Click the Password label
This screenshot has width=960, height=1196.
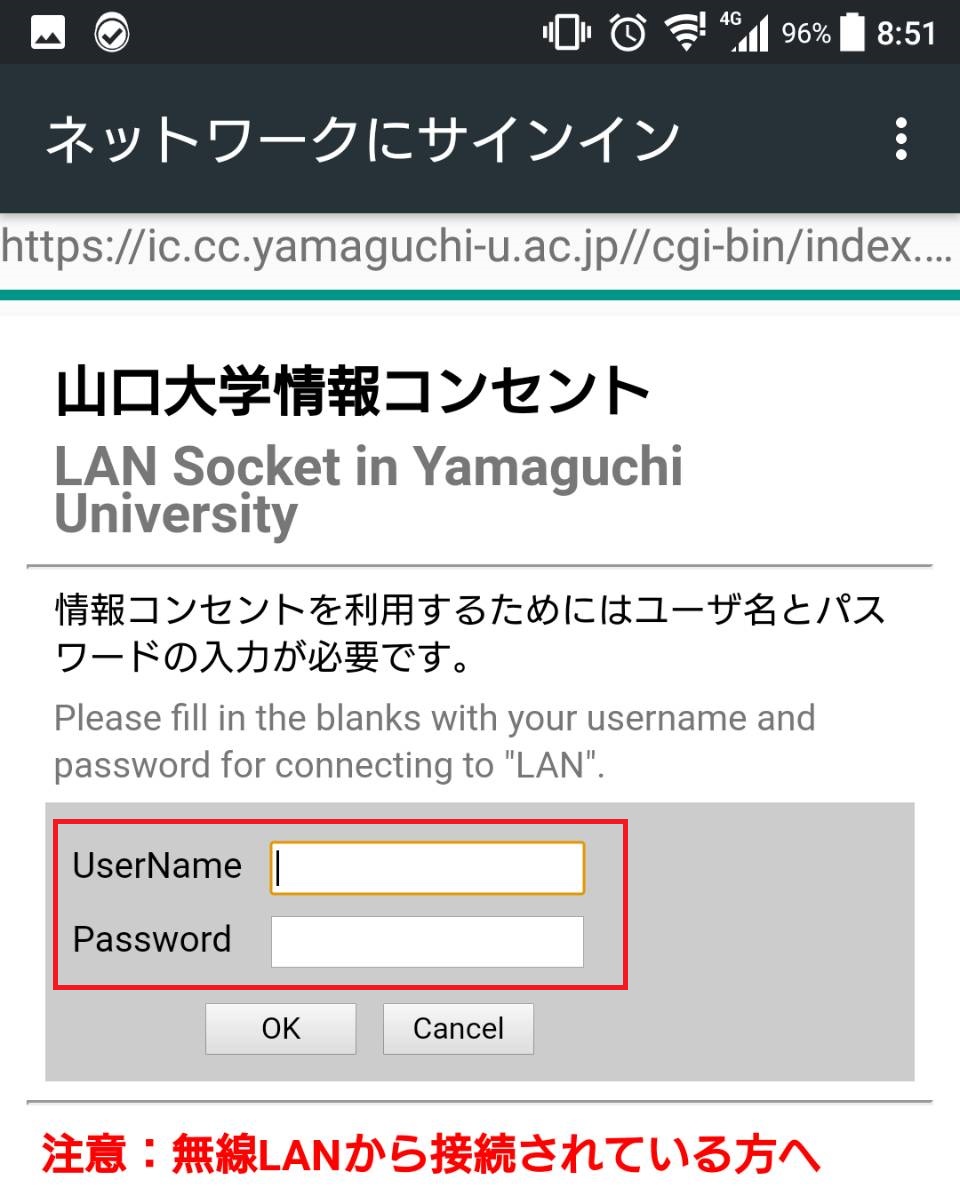tap(152, 940)
